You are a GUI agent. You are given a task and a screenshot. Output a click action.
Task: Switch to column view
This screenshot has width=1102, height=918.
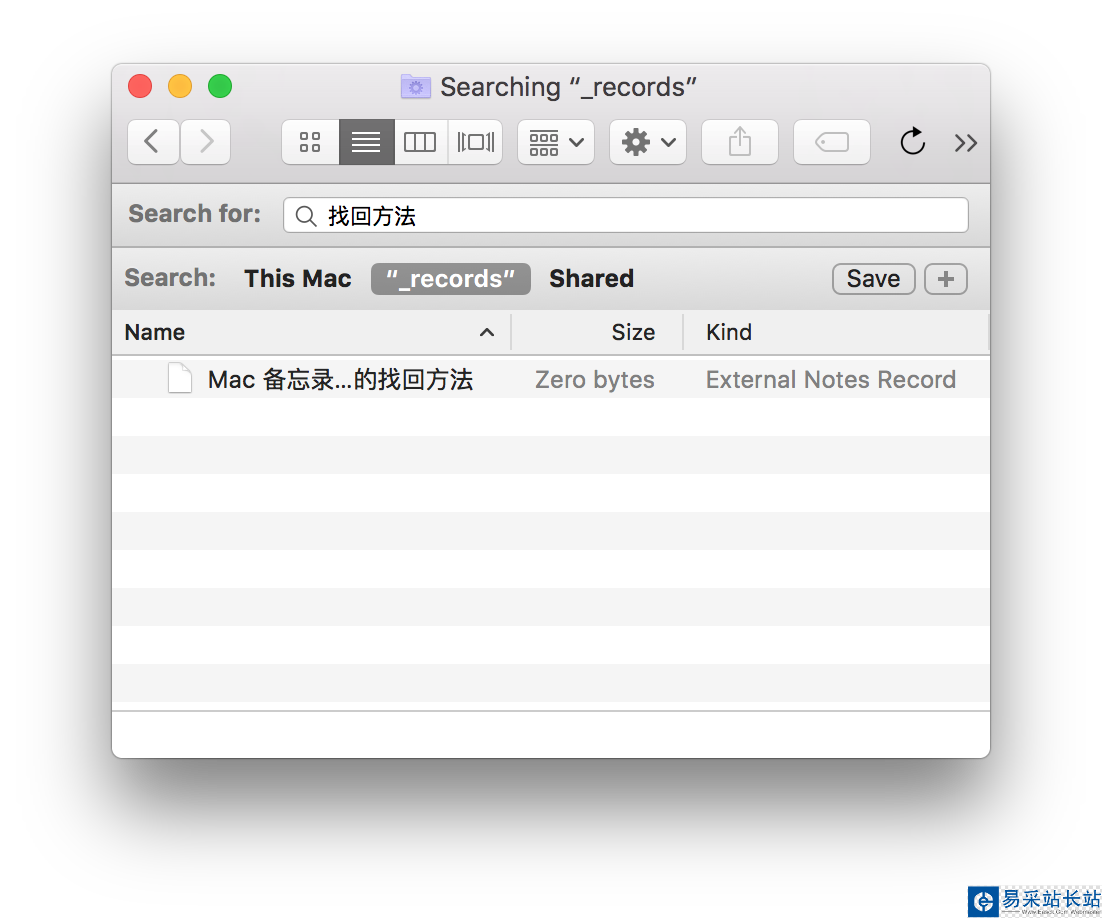click(420, 142)
